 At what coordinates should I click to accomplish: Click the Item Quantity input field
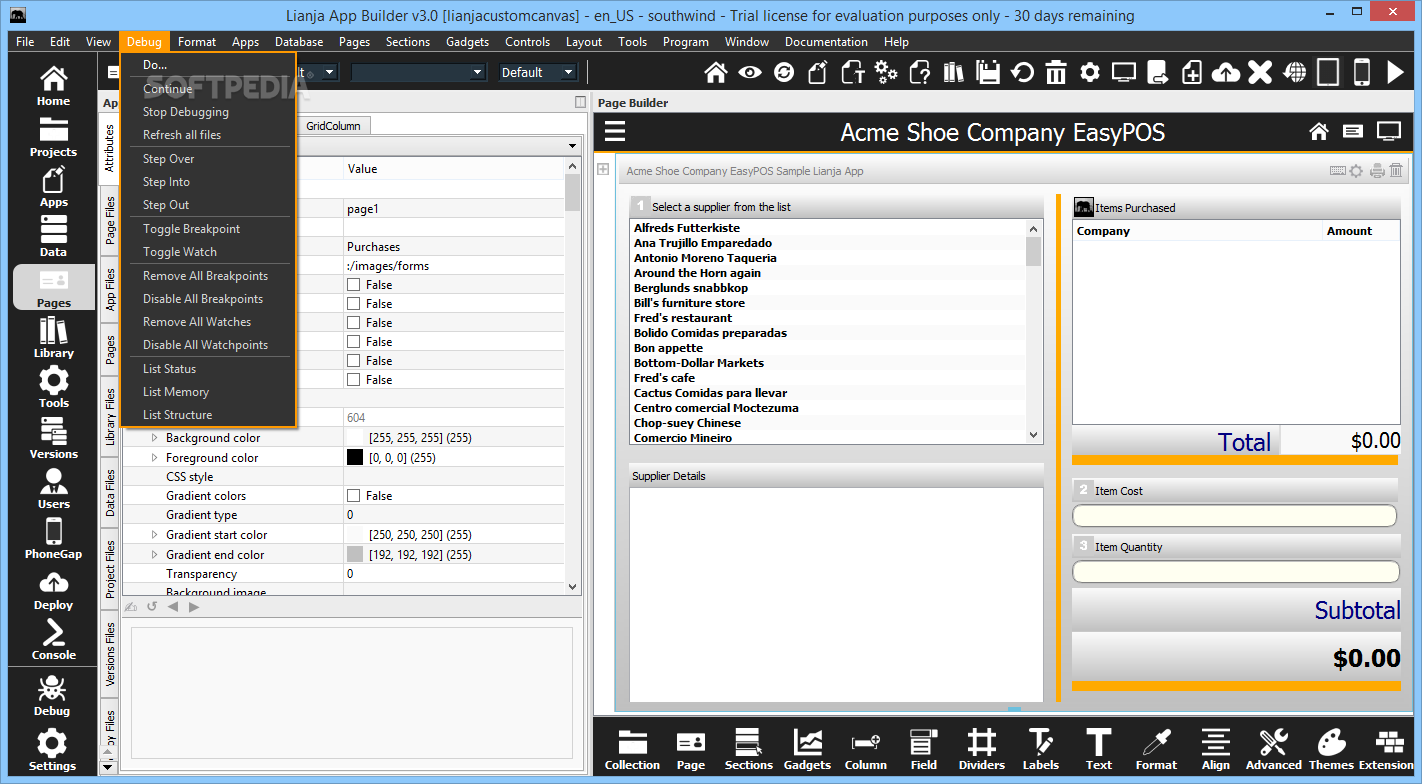[1235, 572]
